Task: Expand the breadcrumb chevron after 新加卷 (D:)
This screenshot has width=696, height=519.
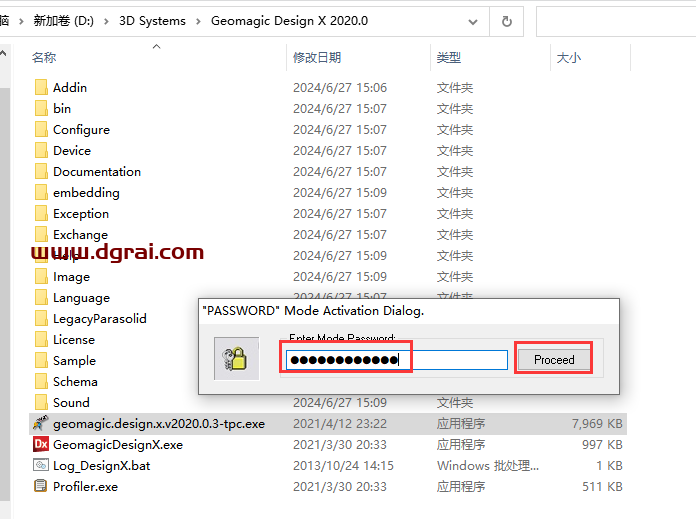Action: [106, 21]
